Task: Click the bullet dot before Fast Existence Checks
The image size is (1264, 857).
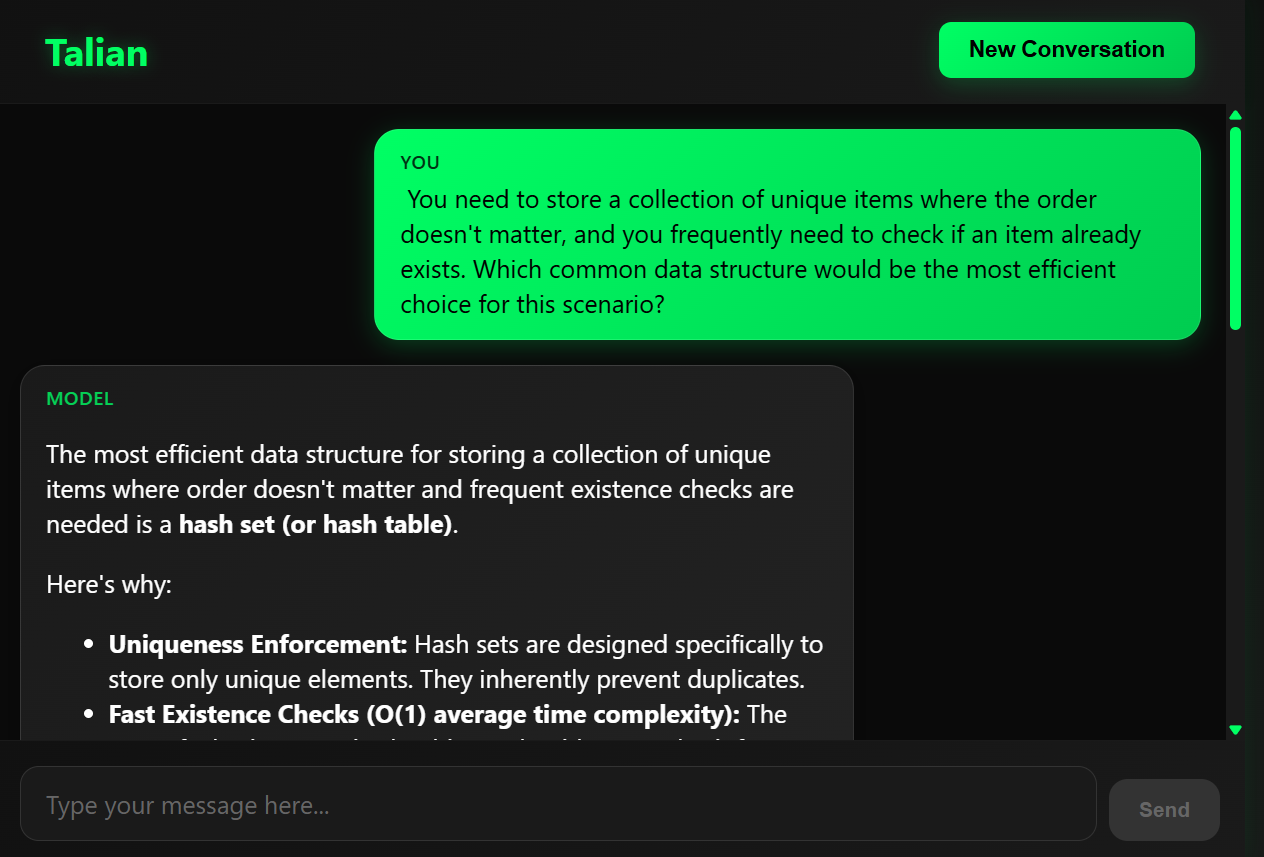Action: click(x=89, y=715)
